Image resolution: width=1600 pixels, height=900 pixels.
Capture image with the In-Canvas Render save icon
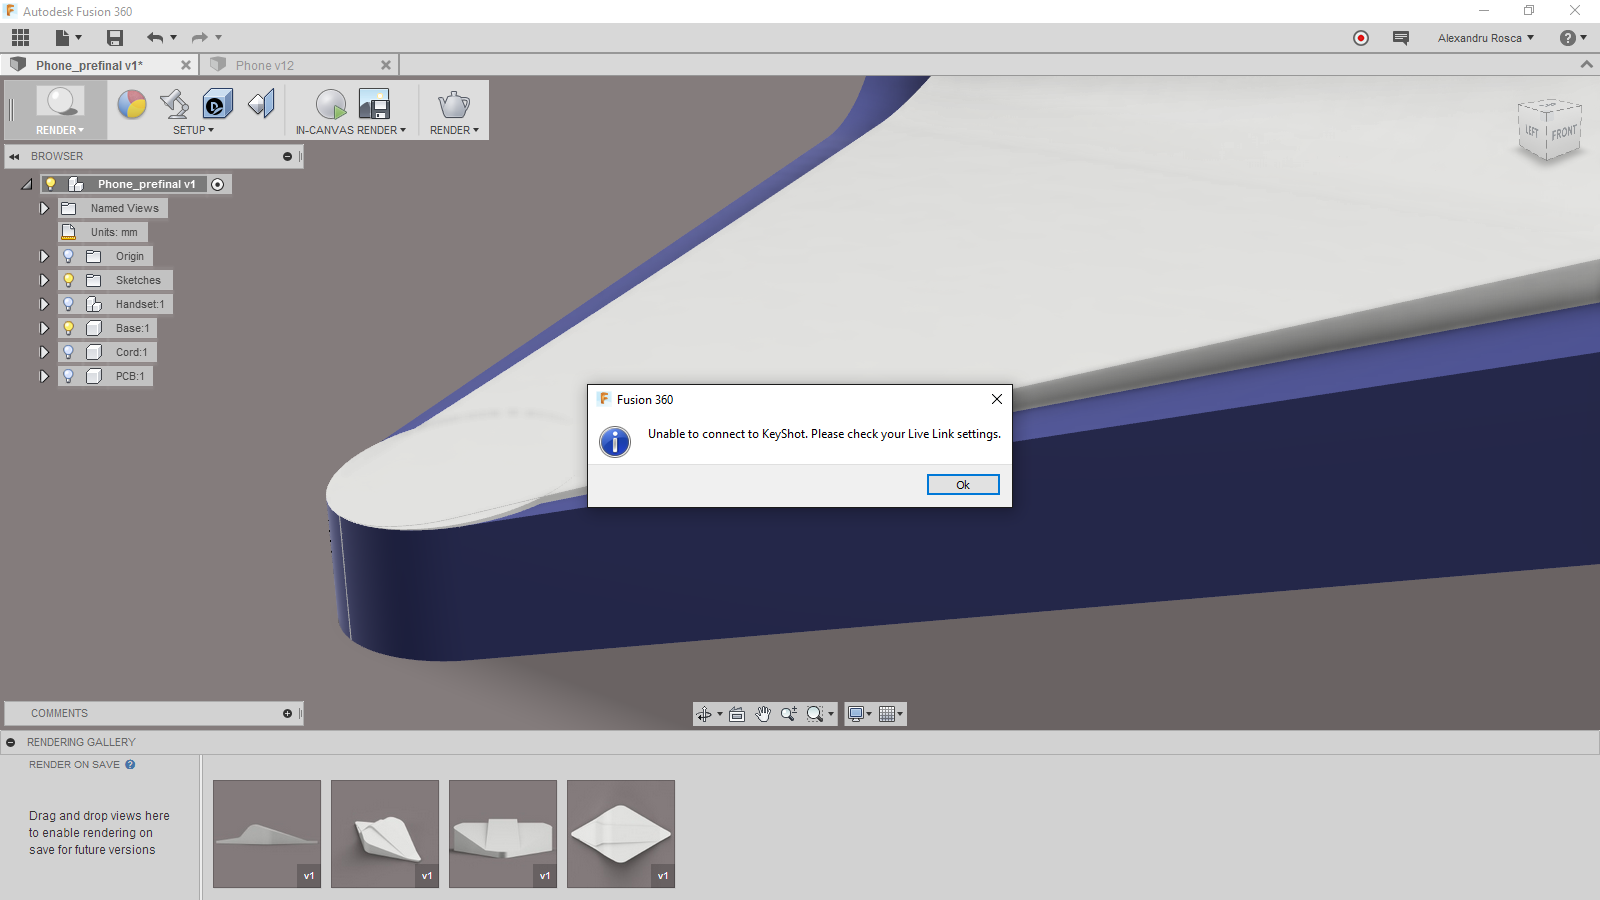point(375,103)
